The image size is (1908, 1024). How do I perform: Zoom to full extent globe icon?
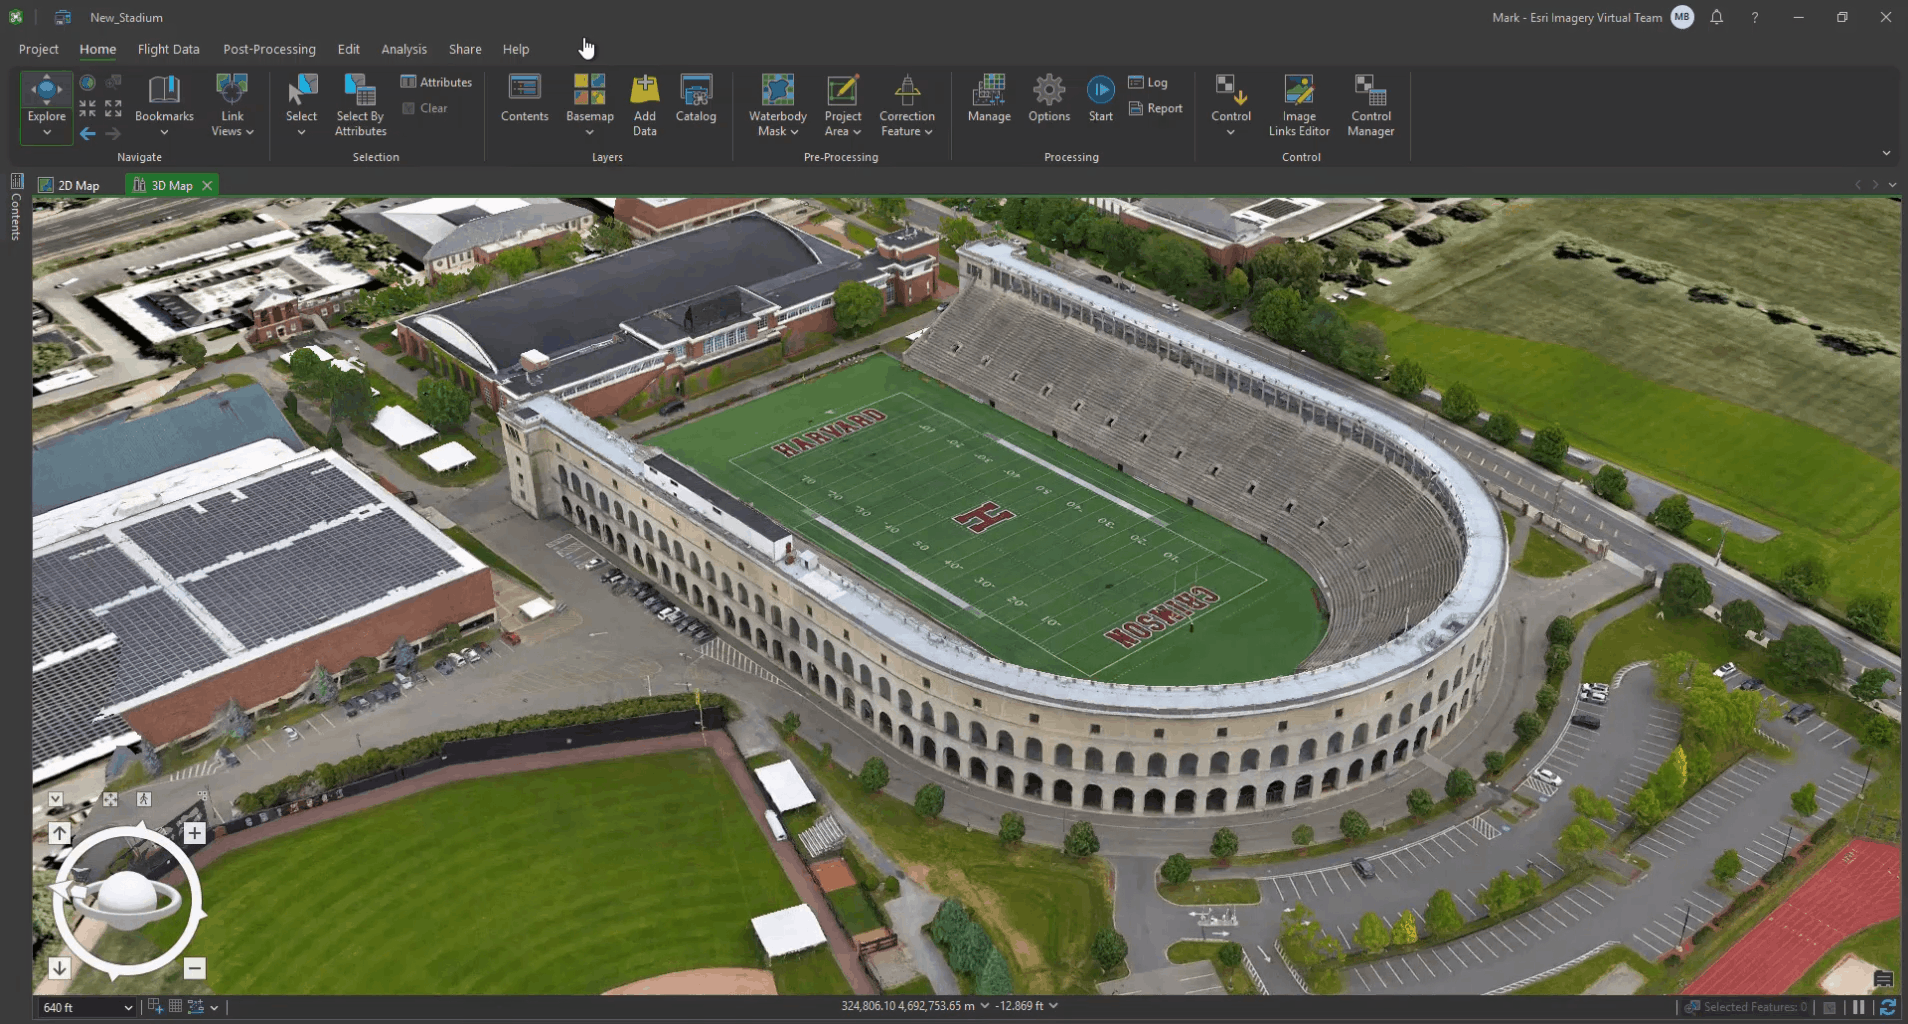pos(88,83)
